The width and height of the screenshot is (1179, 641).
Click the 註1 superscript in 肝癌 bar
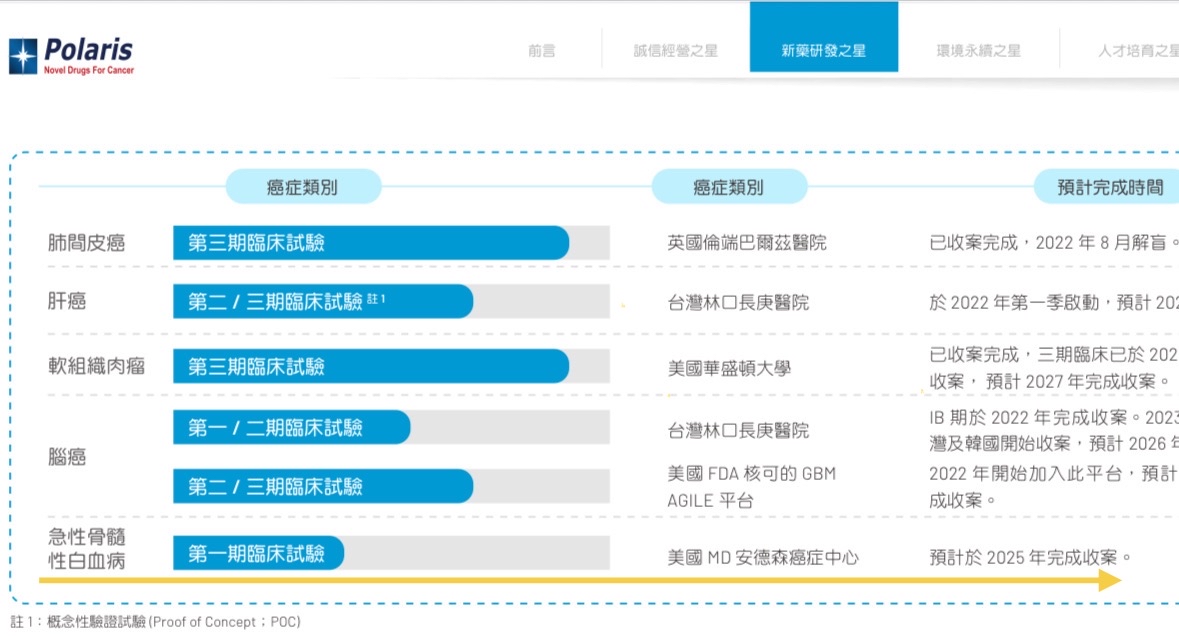(x=376, y=299)
